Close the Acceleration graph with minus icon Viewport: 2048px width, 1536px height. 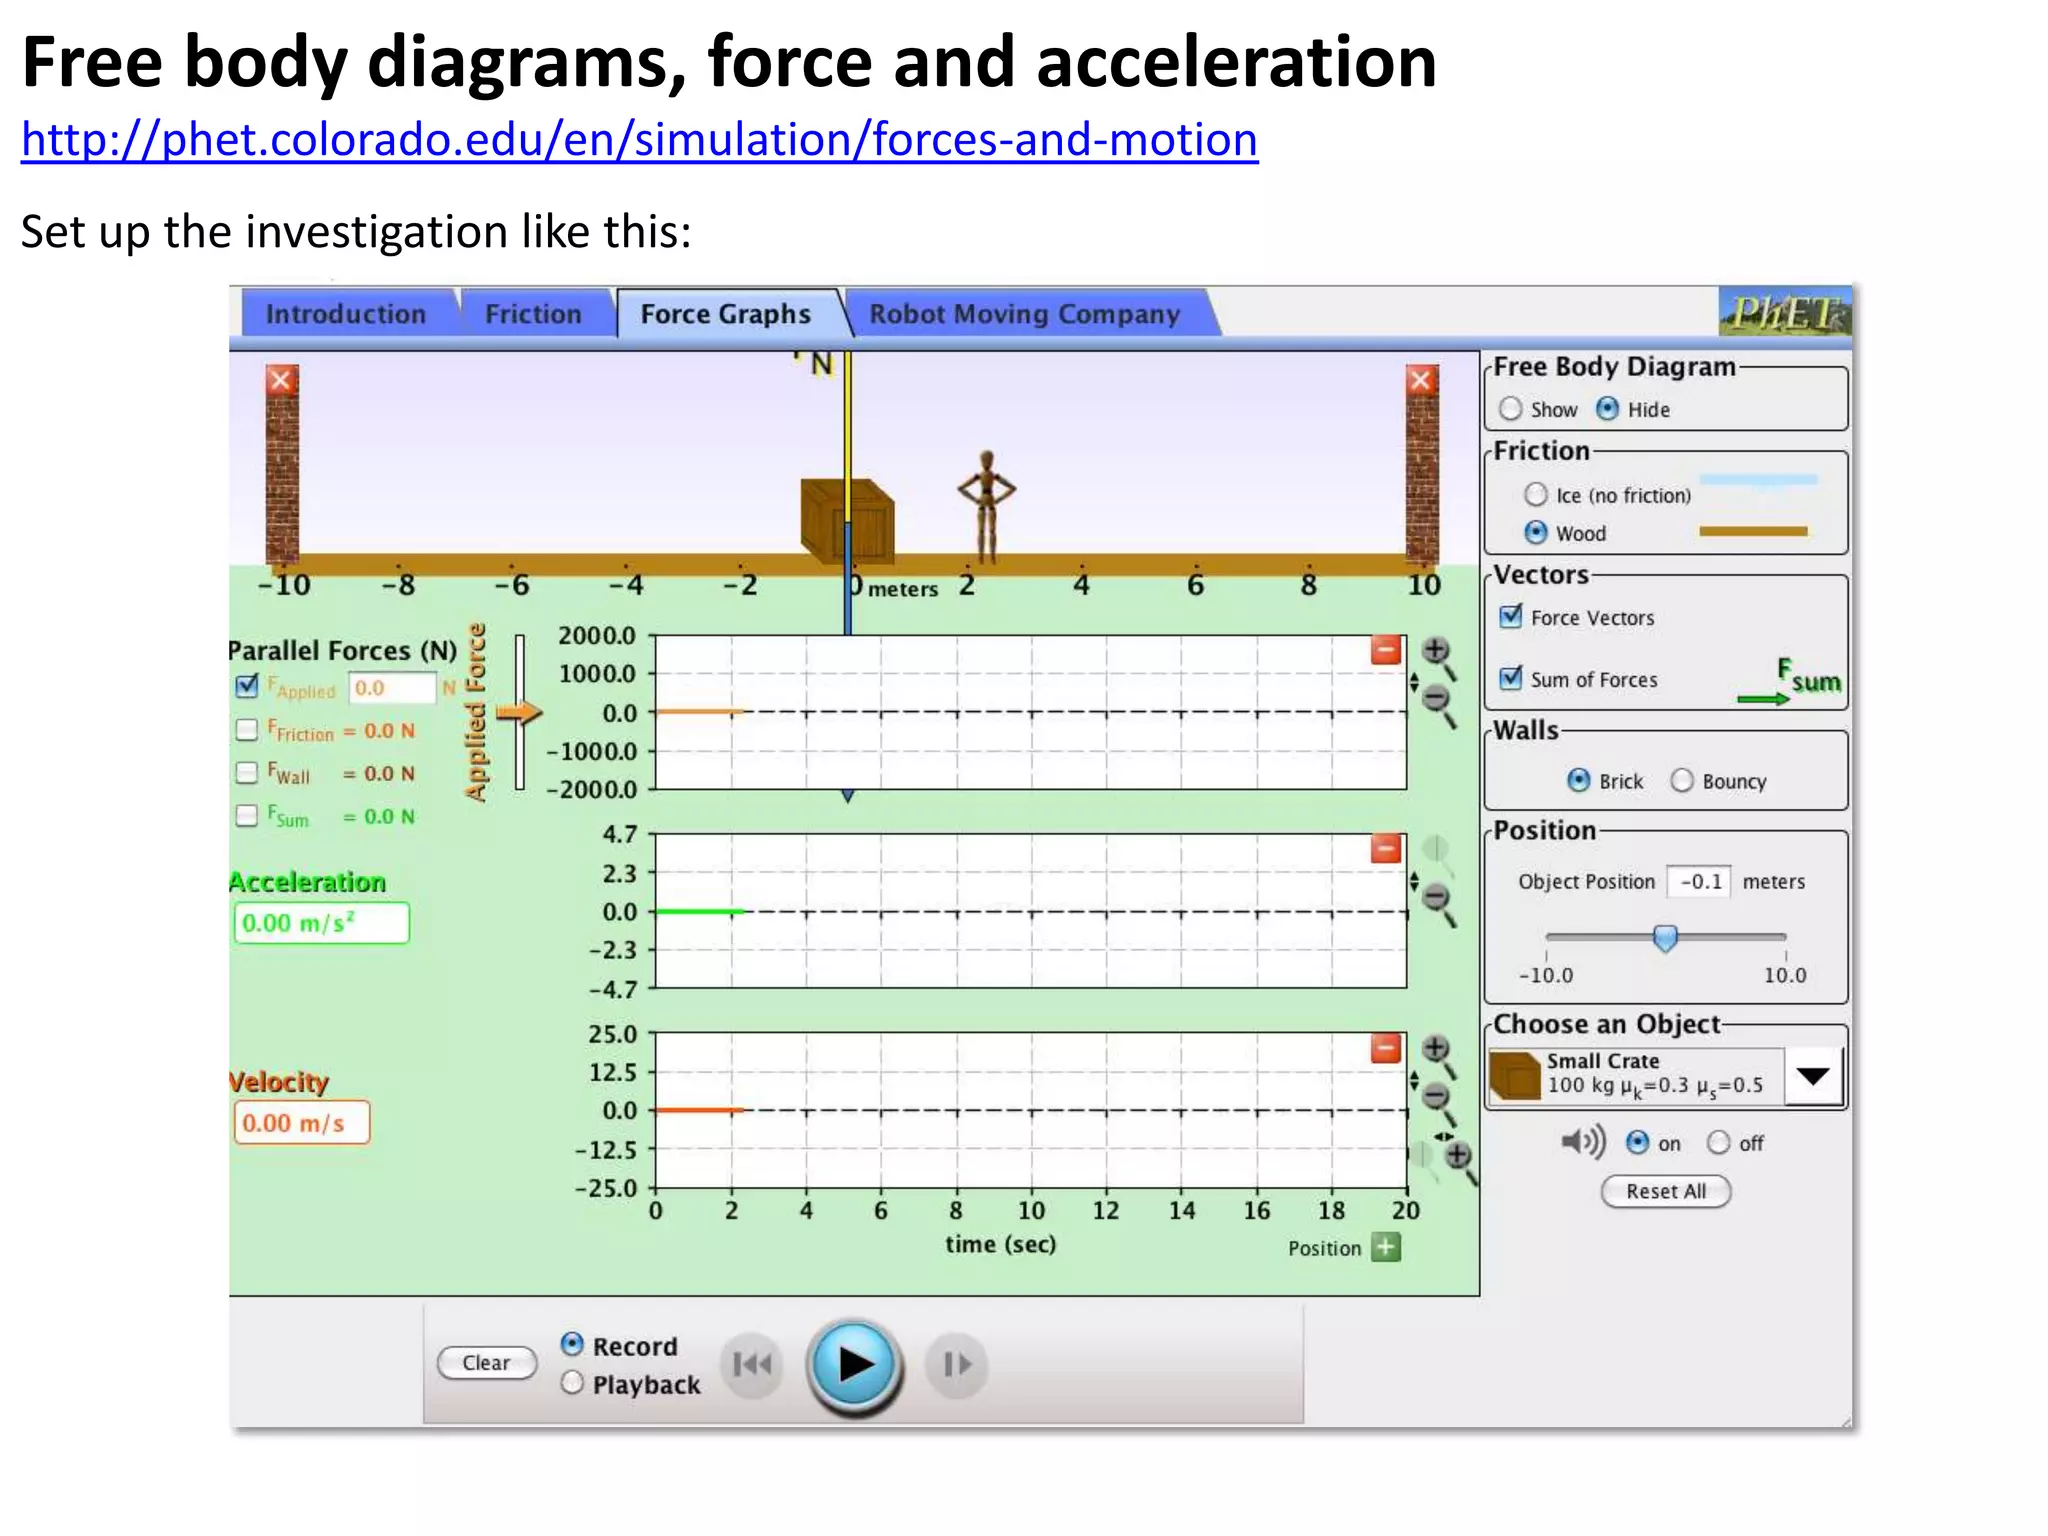tap(1385, 850)
